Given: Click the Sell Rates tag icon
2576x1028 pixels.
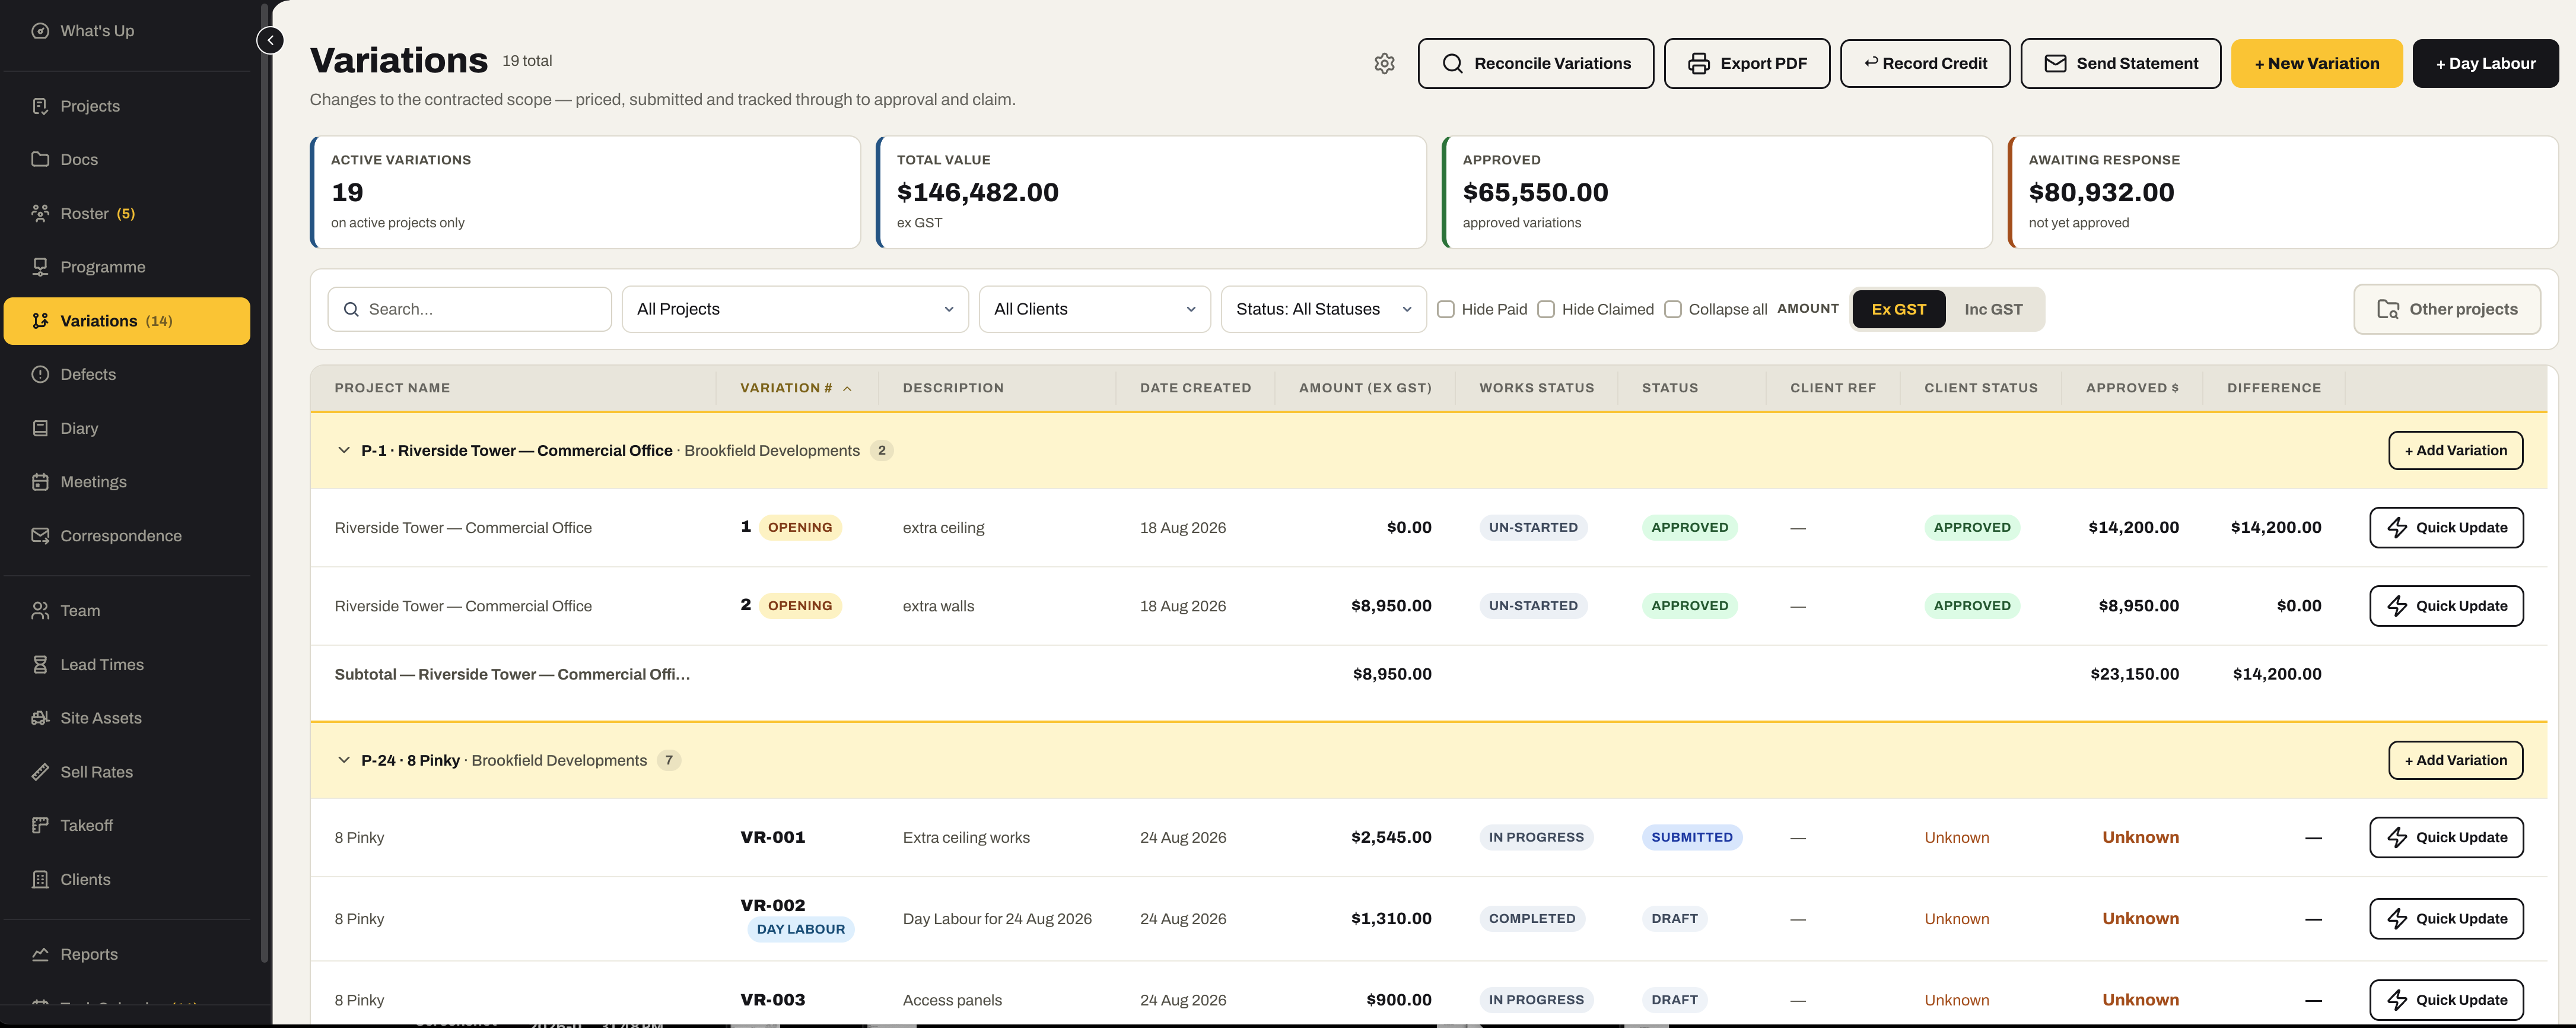Looking at the screenshot, I should pyautogui.click(x=40, y=772).
